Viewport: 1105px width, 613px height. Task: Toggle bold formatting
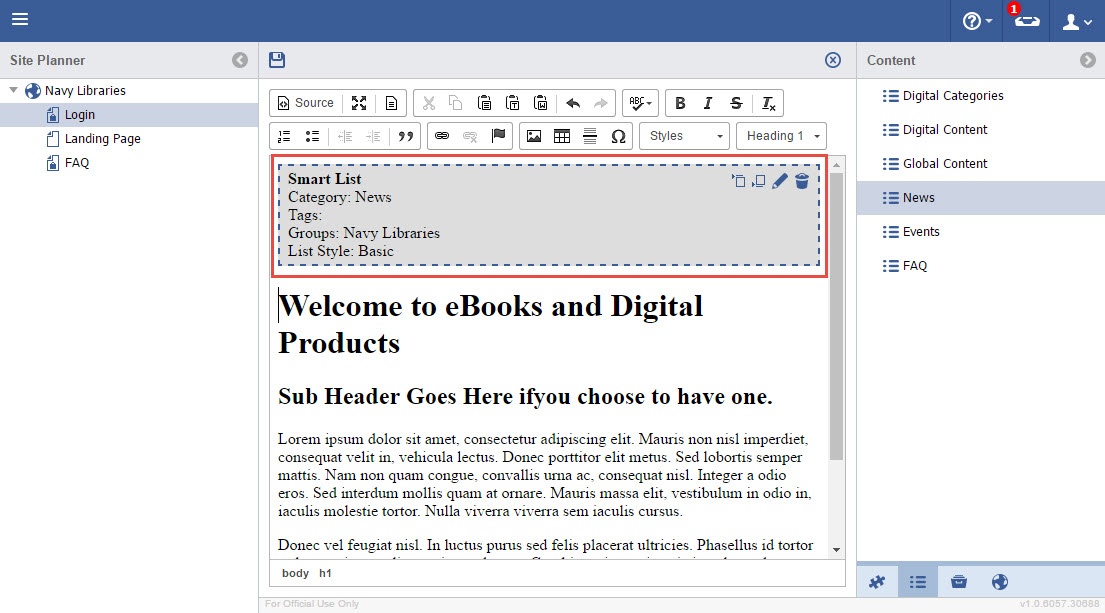(x=680, y=103)
